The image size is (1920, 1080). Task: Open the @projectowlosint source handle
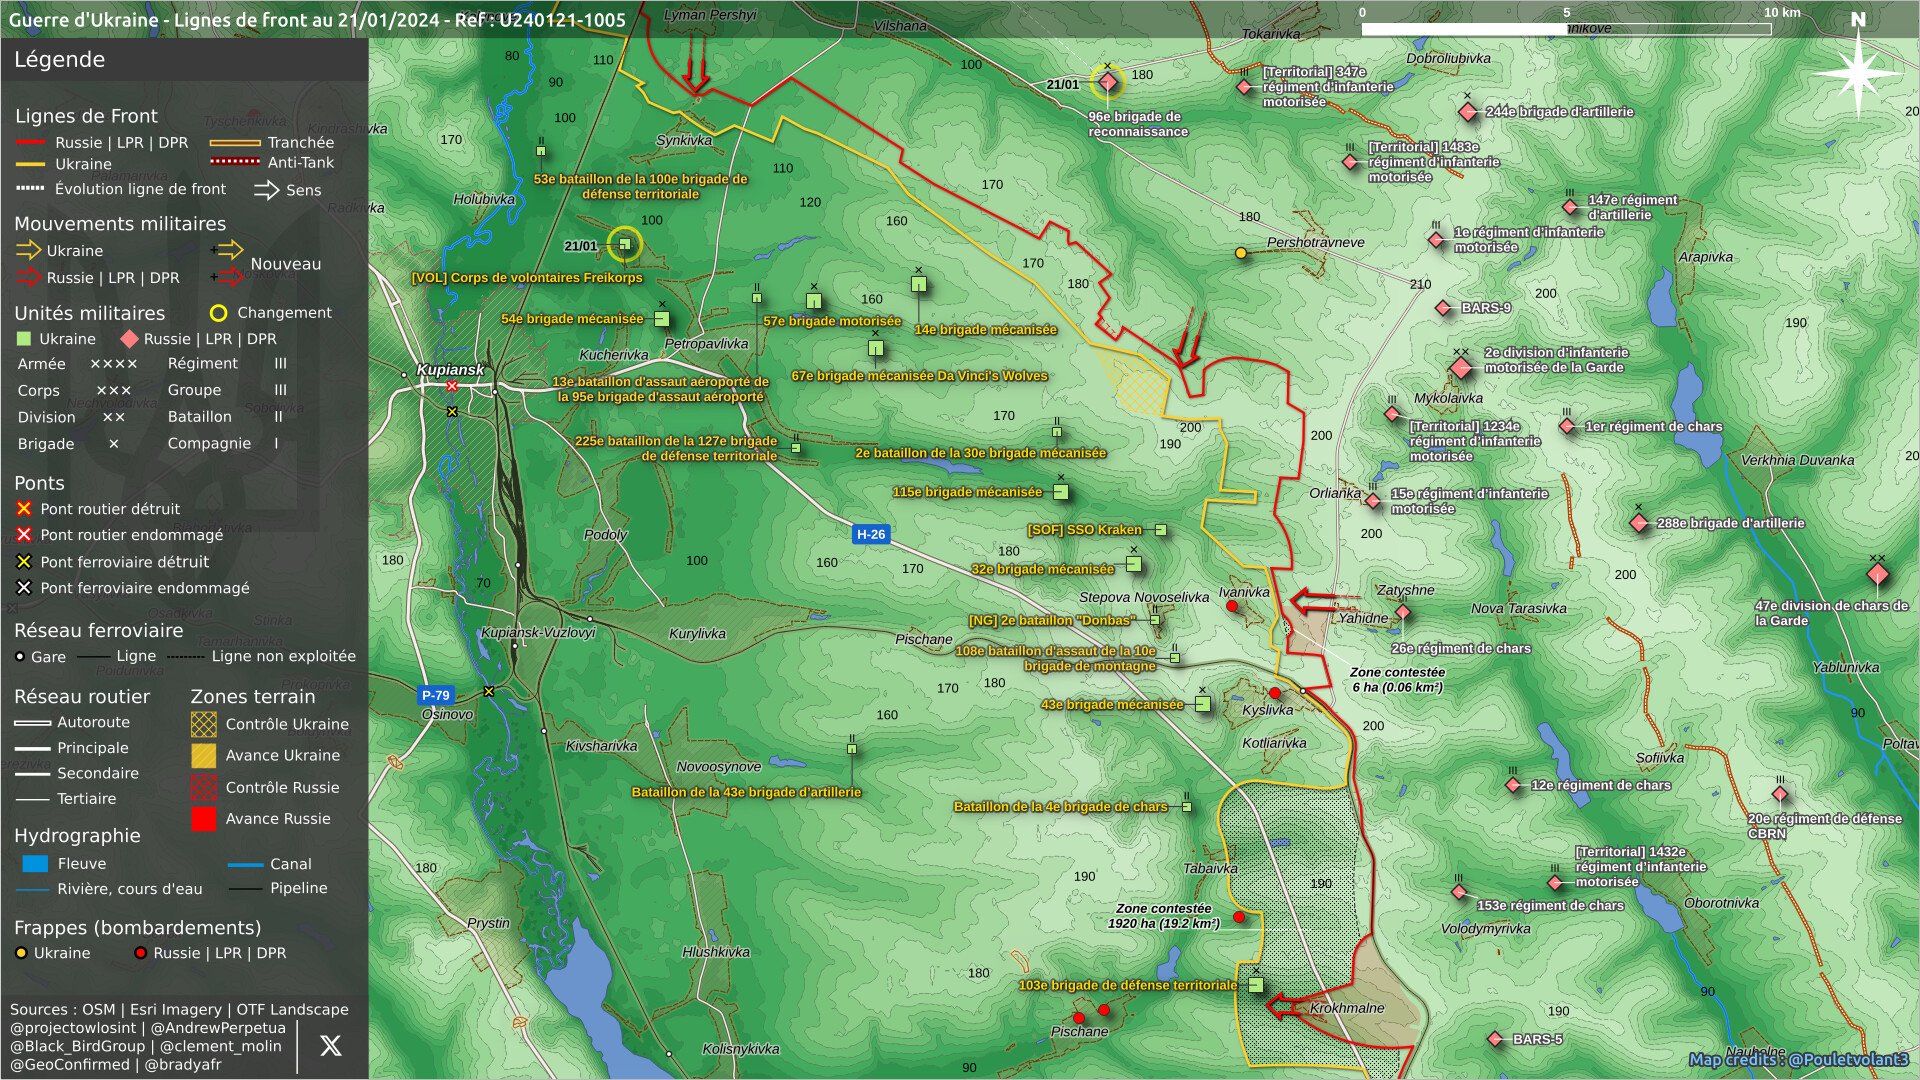[74, 1028]
